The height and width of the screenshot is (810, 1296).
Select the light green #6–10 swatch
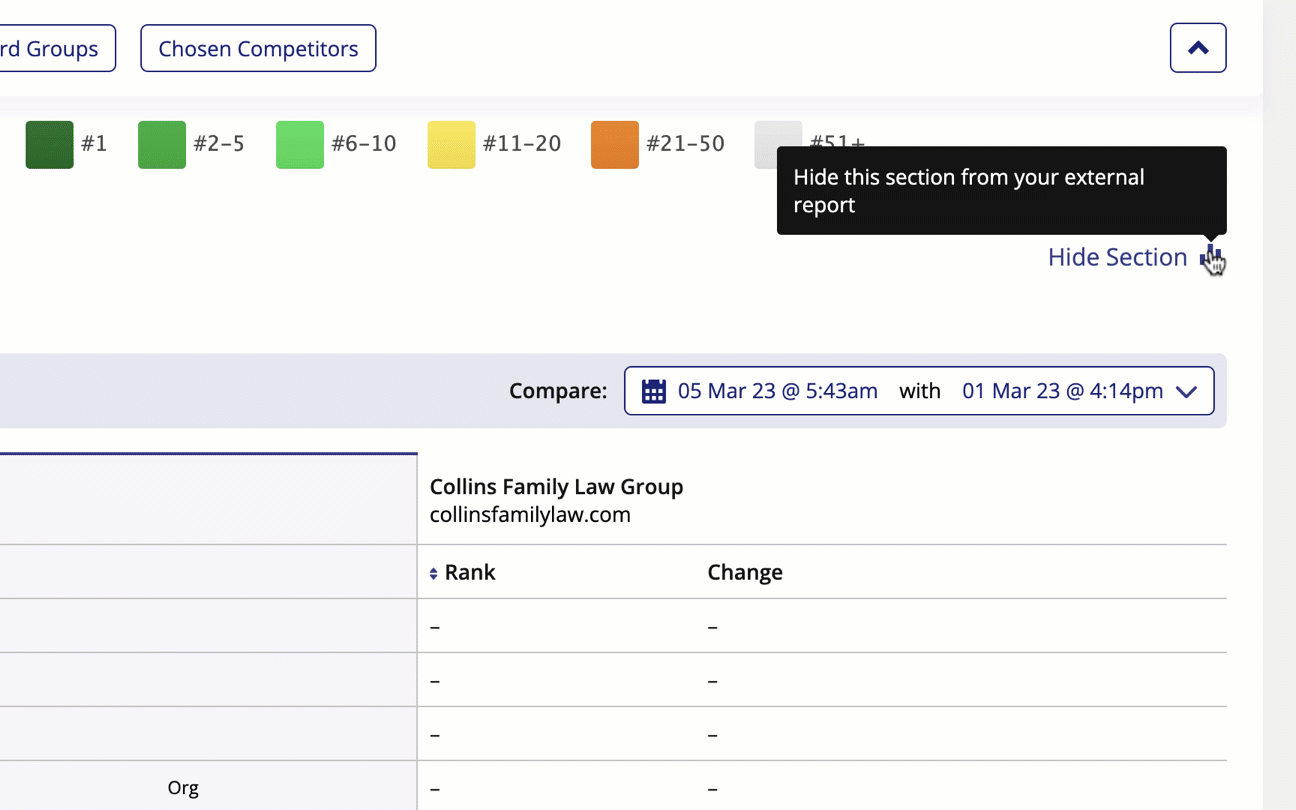pyautogui.click(x=299, y=144)
